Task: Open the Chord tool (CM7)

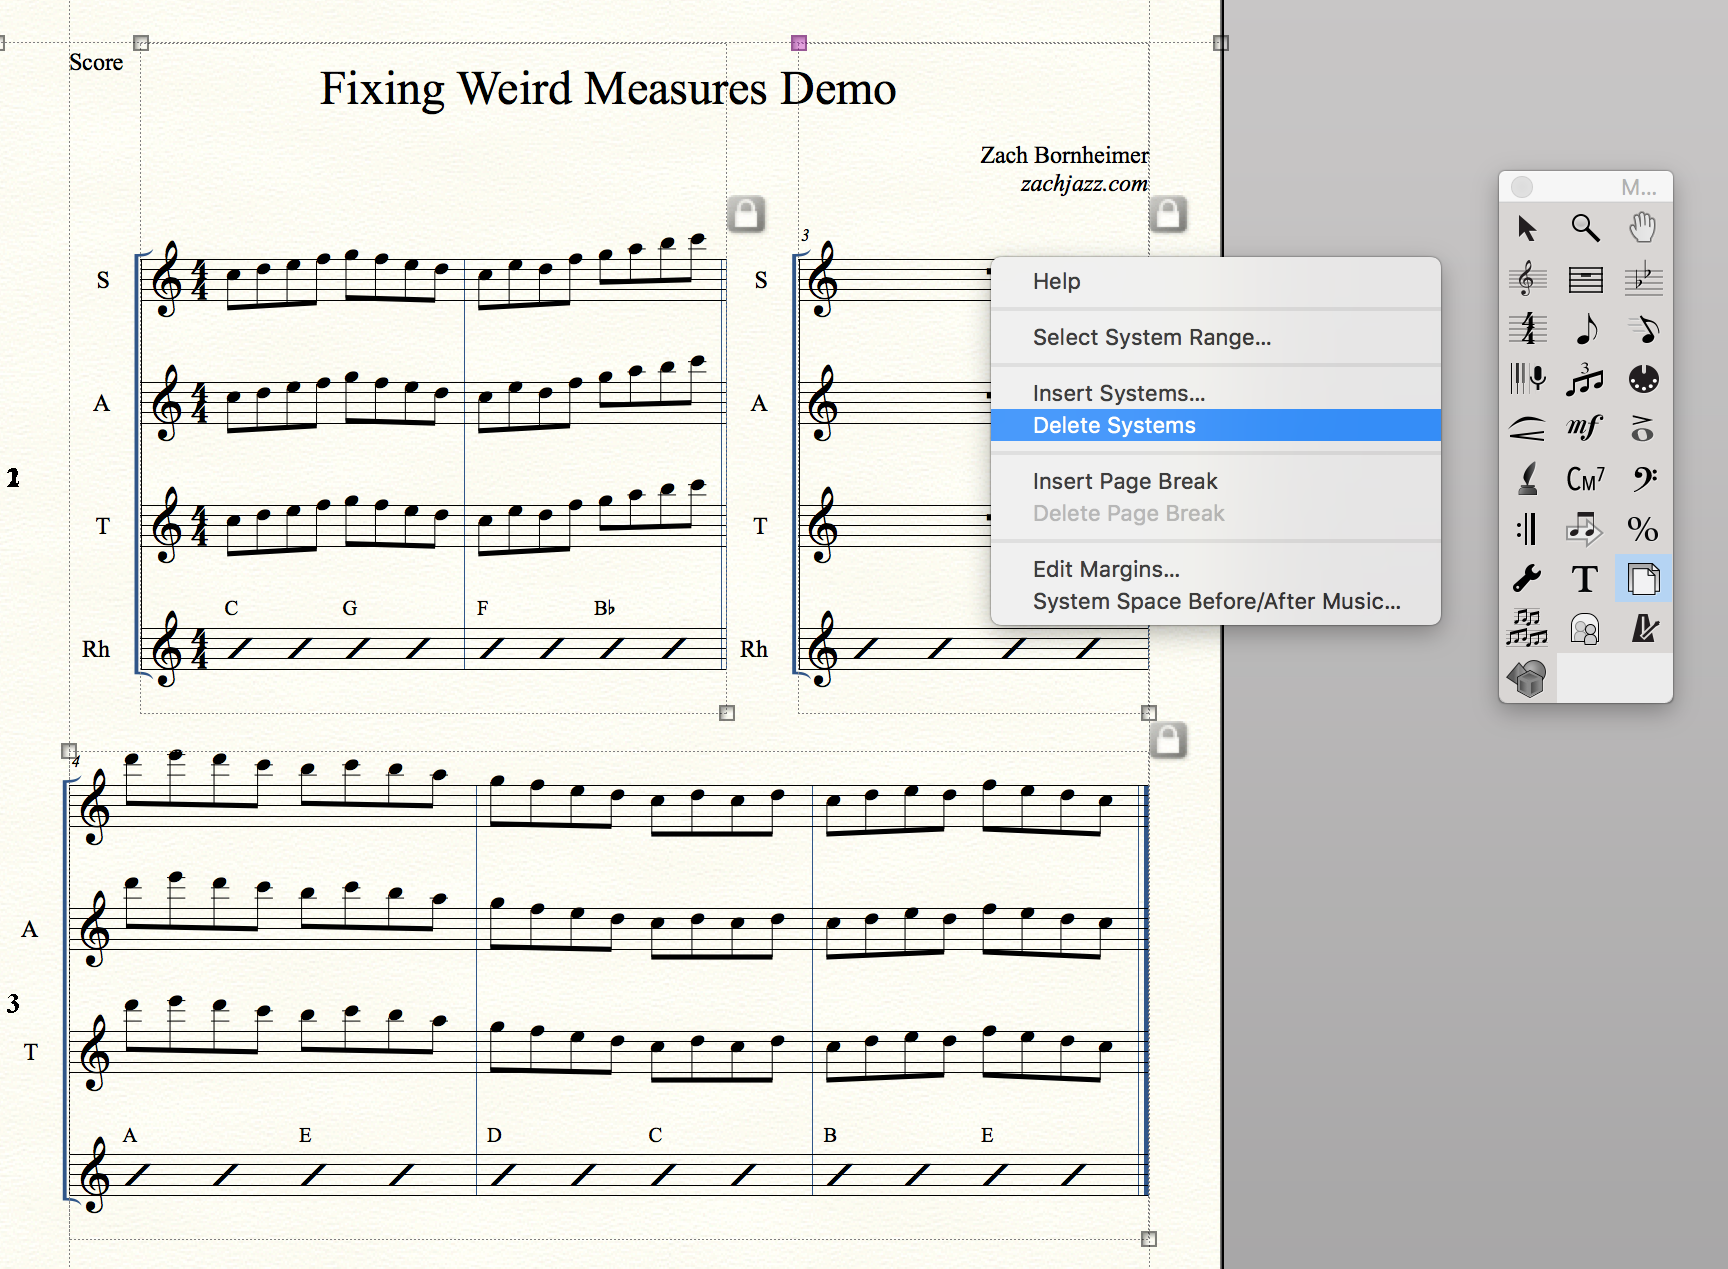Action: tap(1585, 479)
